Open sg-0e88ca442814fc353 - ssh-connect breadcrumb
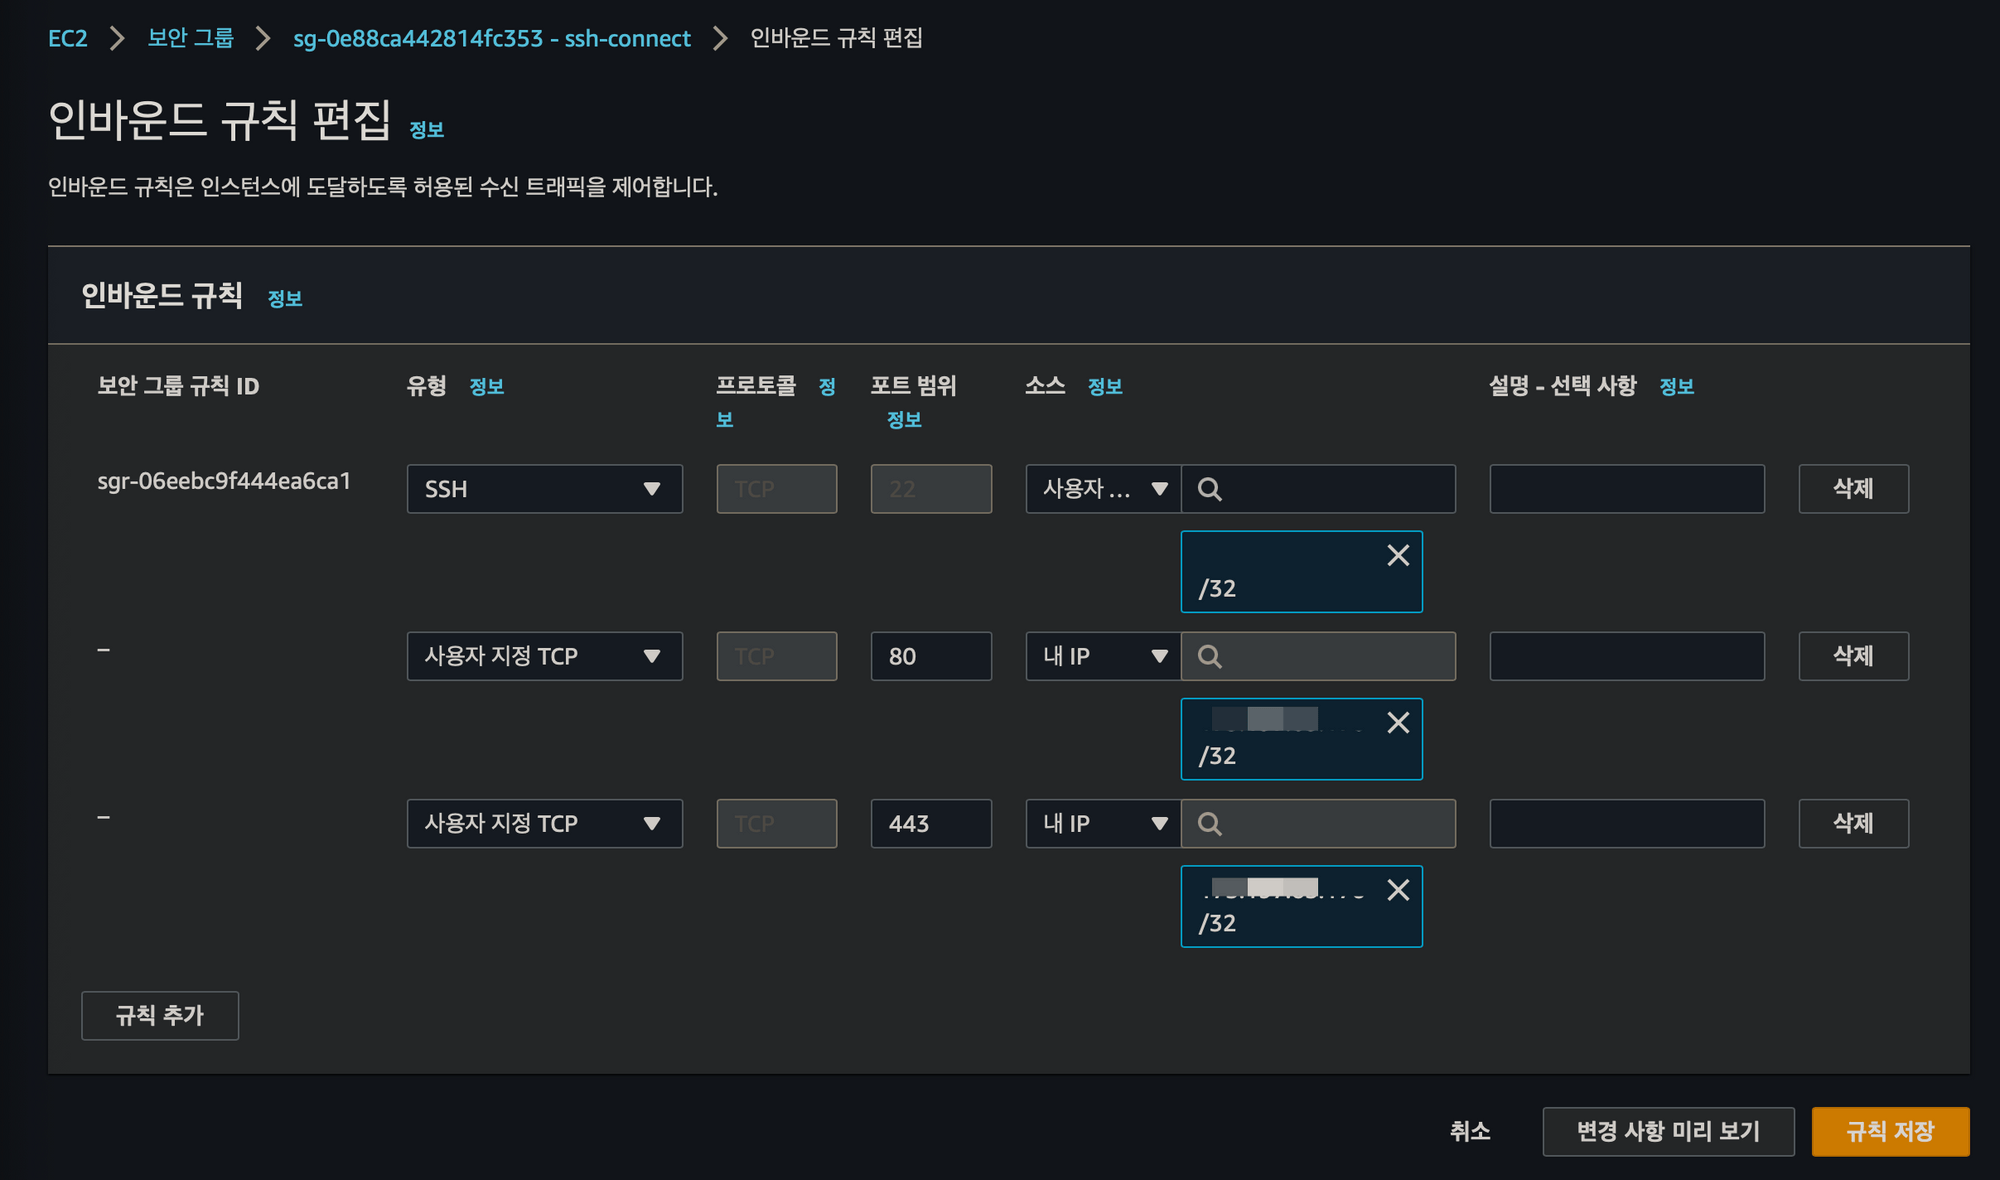This screenshot has width=2000, height=1180. coord(492,38)
